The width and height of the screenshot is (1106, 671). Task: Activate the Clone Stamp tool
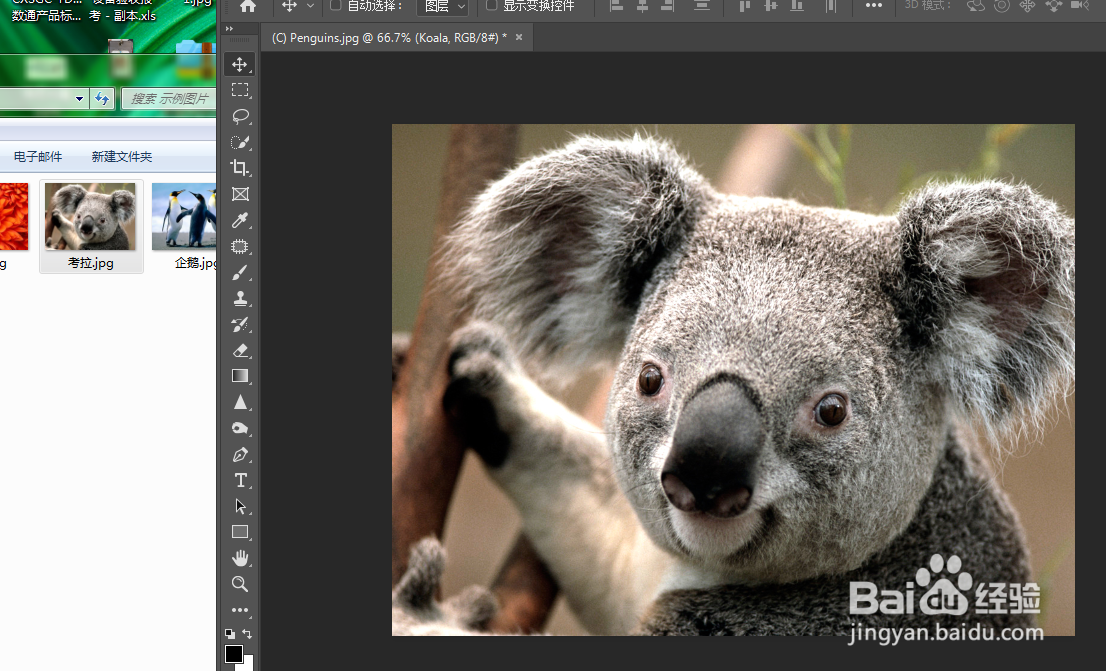pos(240,298)
